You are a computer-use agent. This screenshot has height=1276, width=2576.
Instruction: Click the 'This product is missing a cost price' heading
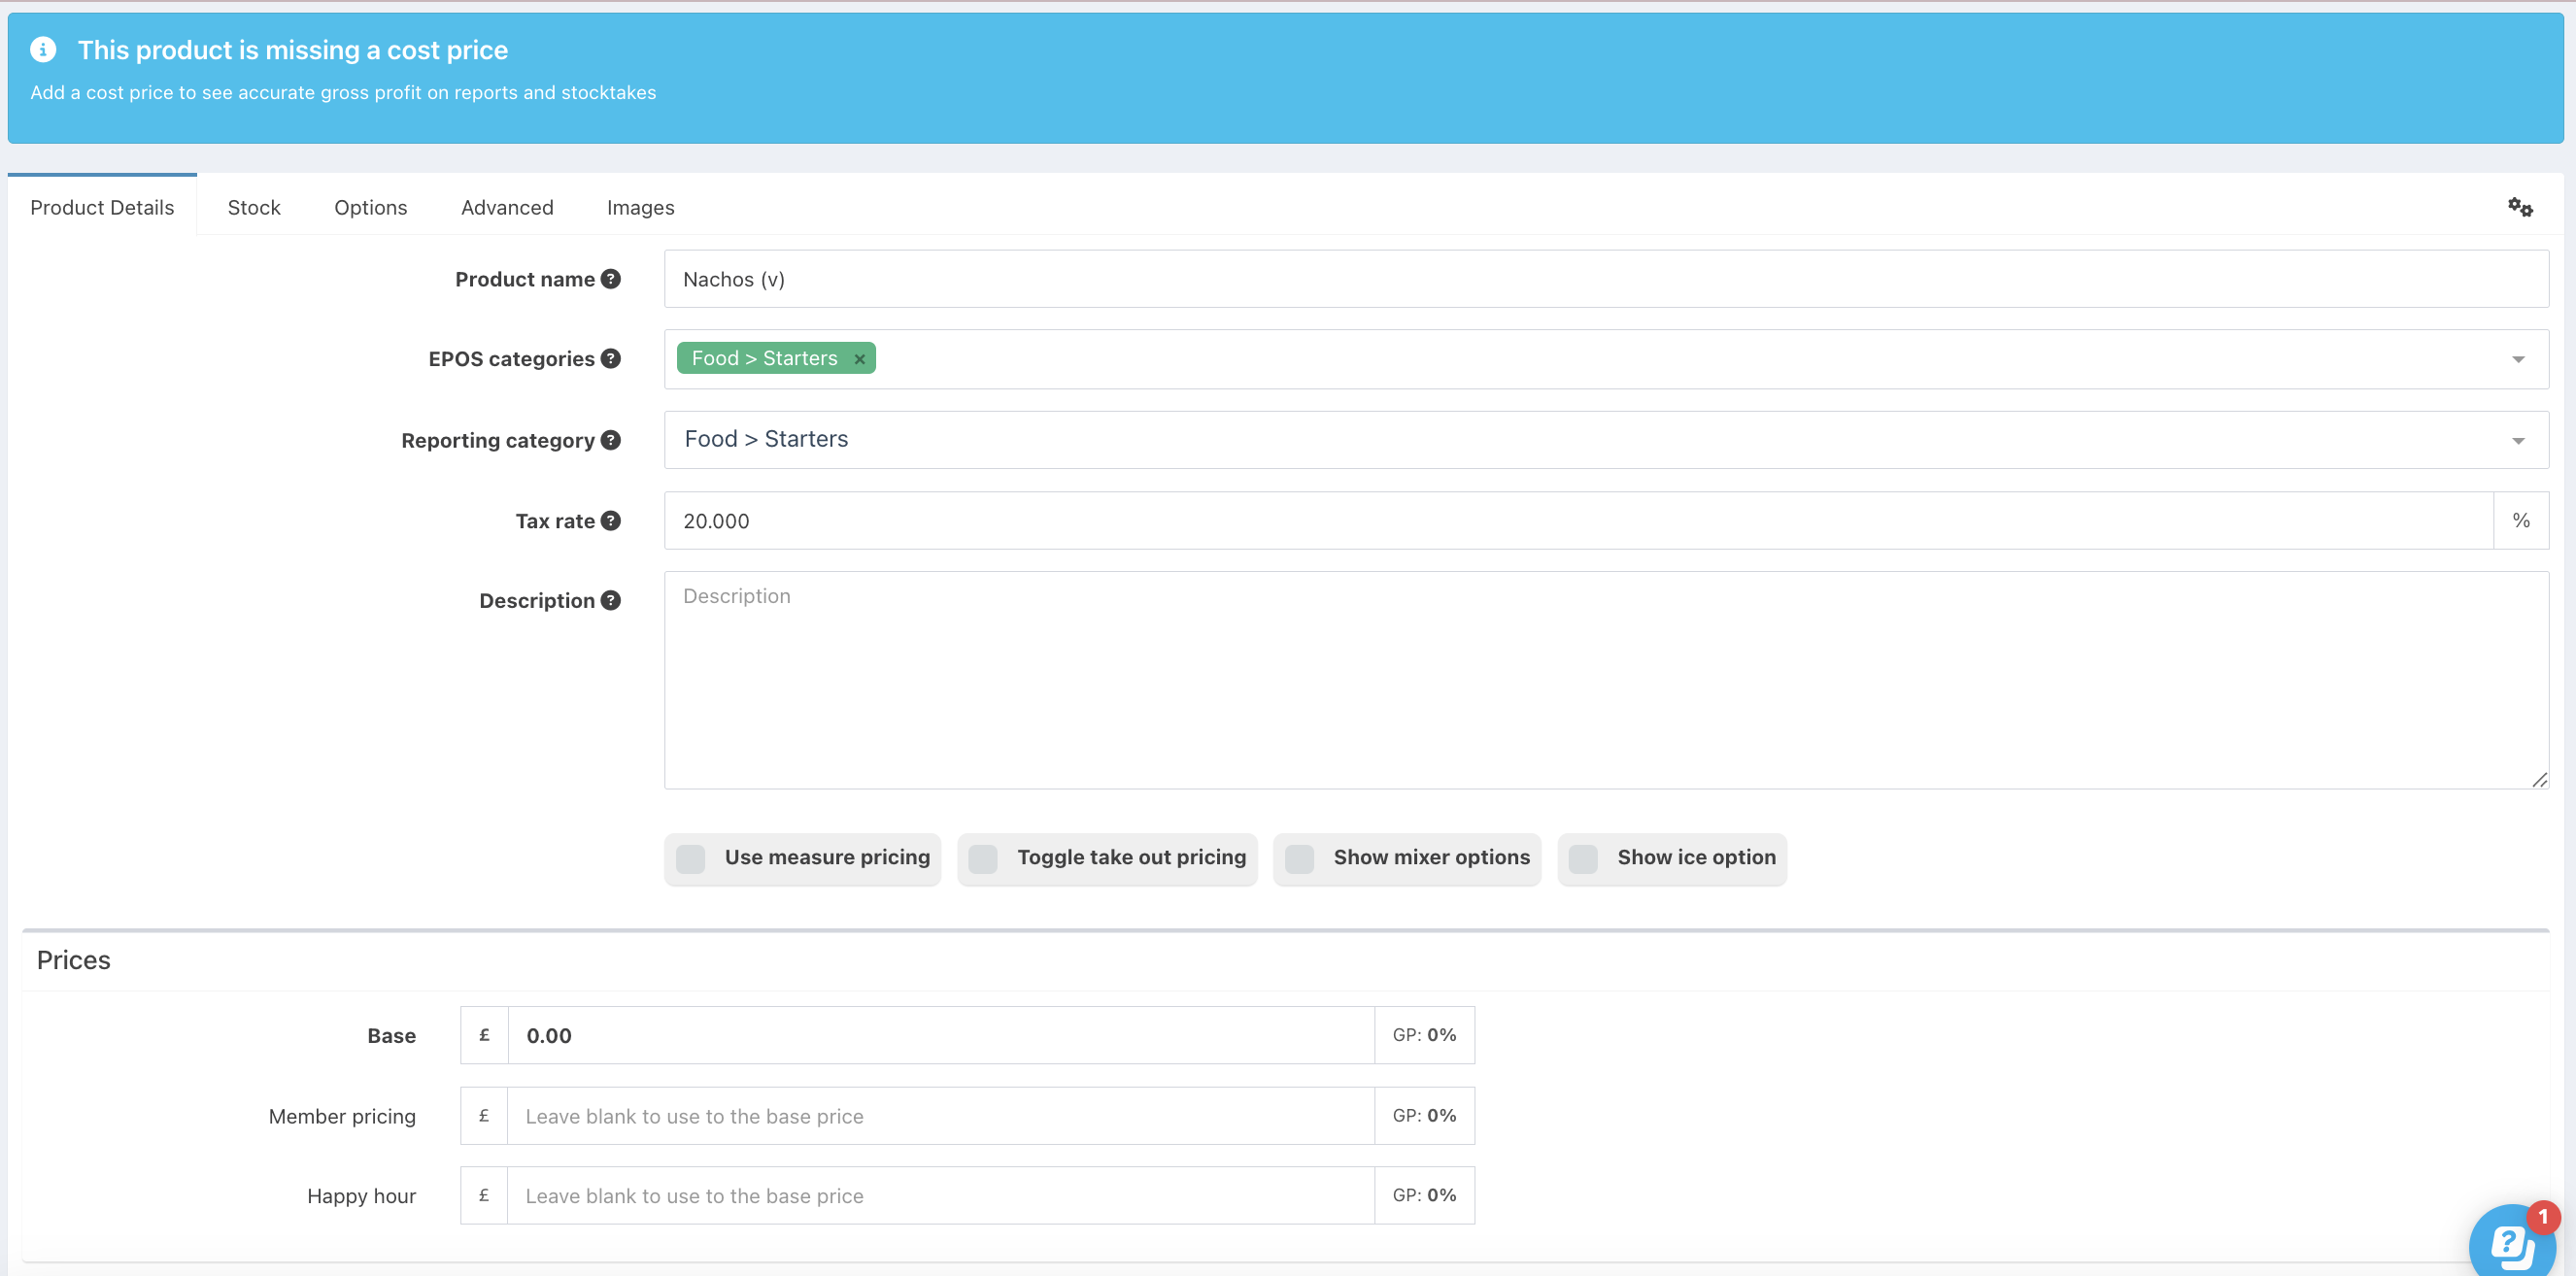[293, 50]
